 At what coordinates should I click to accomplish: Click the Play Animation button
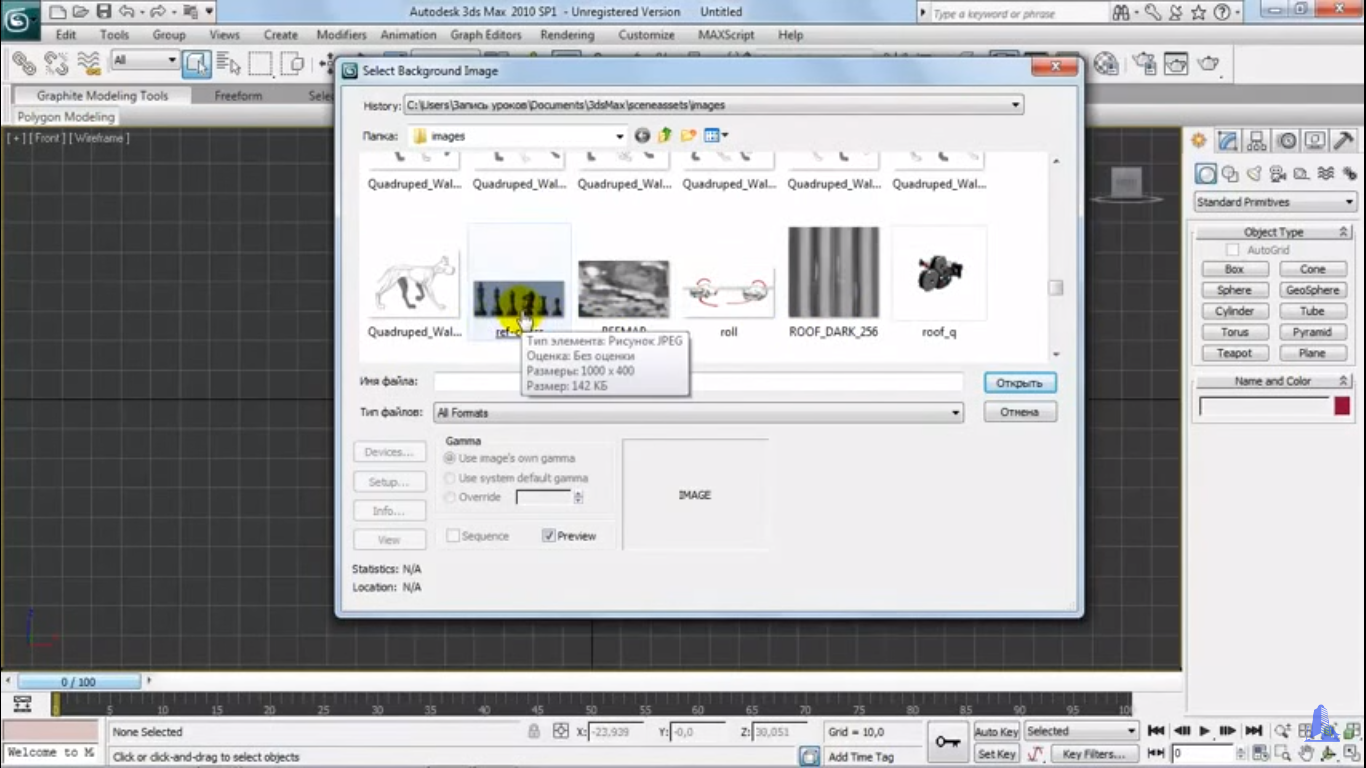(1205, 731)
